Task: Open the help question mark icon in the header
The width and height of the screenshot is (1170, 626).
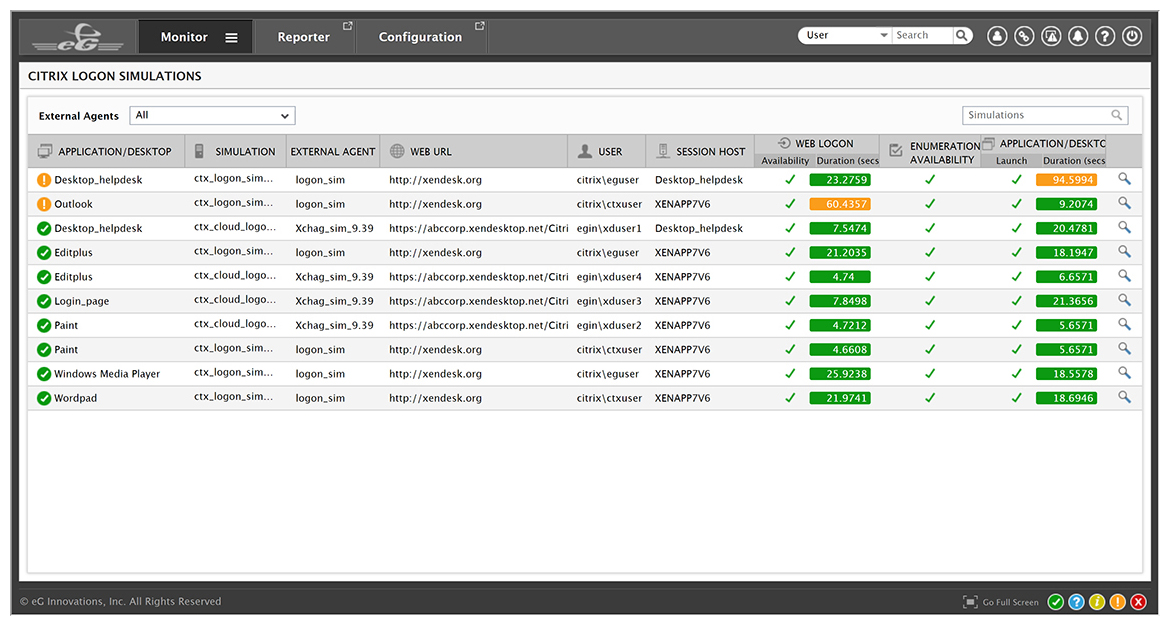Action: 1105,36
